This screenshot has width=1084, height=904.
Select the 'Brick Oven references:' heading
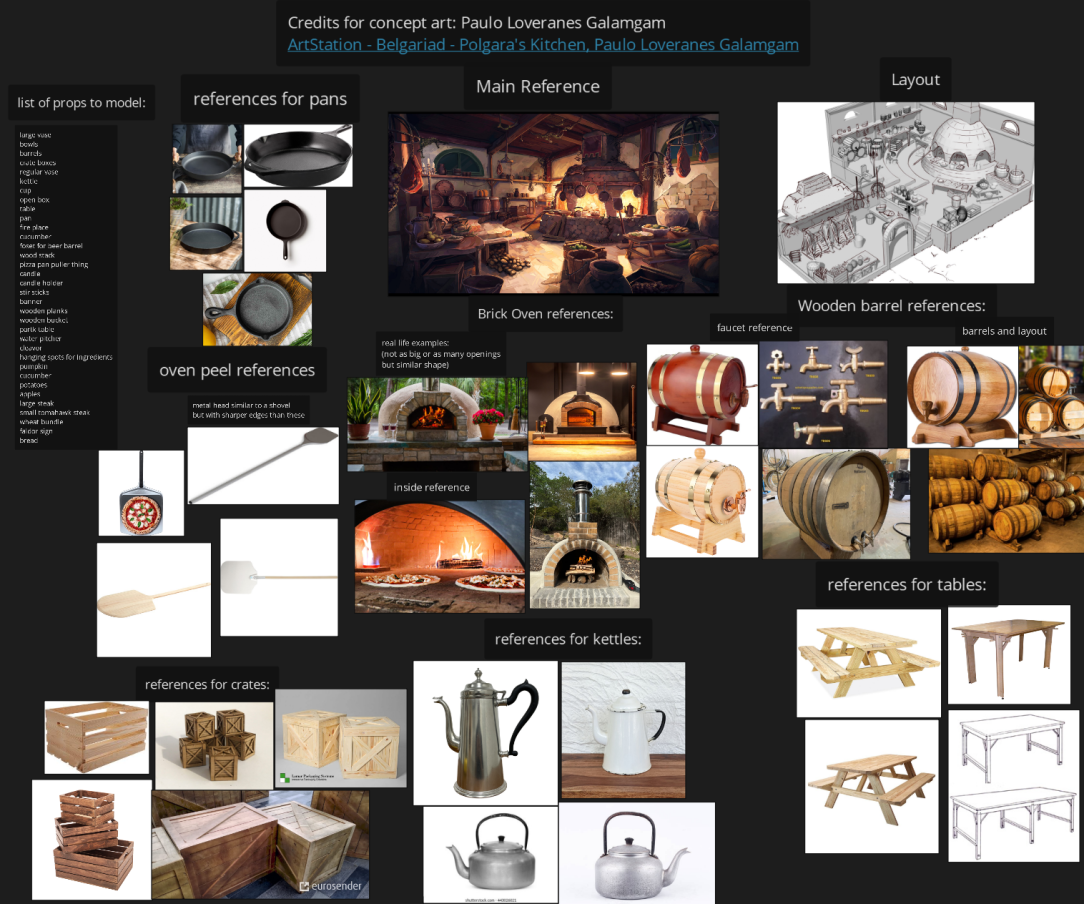click(x=545, y=314)
